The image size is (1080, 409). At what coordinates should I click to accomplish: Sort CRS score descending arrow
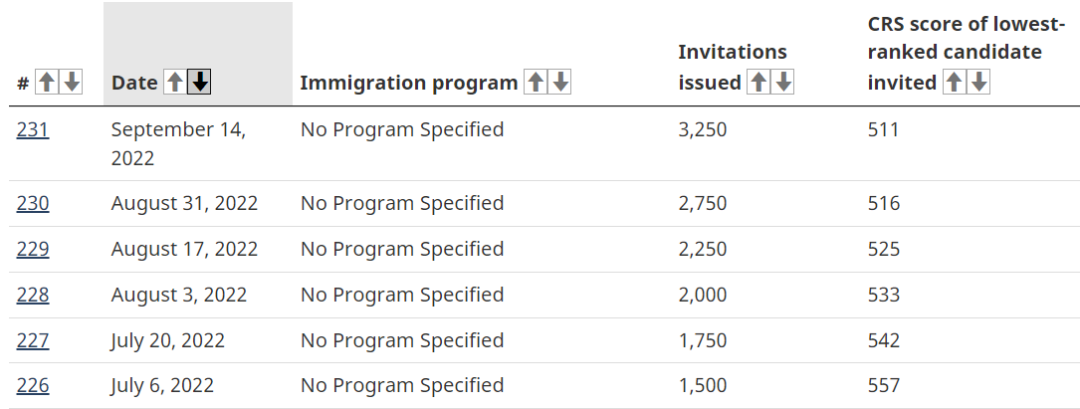point(979,83)
